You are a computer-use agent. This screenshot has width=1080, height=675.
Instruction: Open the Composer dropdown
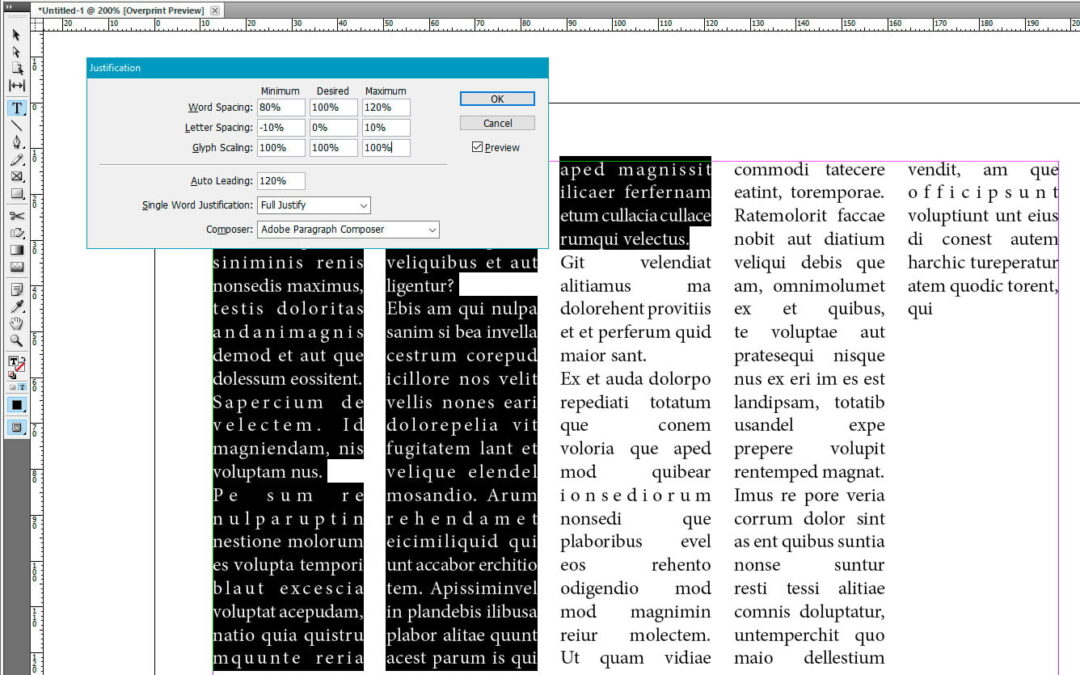pos(348,230)
